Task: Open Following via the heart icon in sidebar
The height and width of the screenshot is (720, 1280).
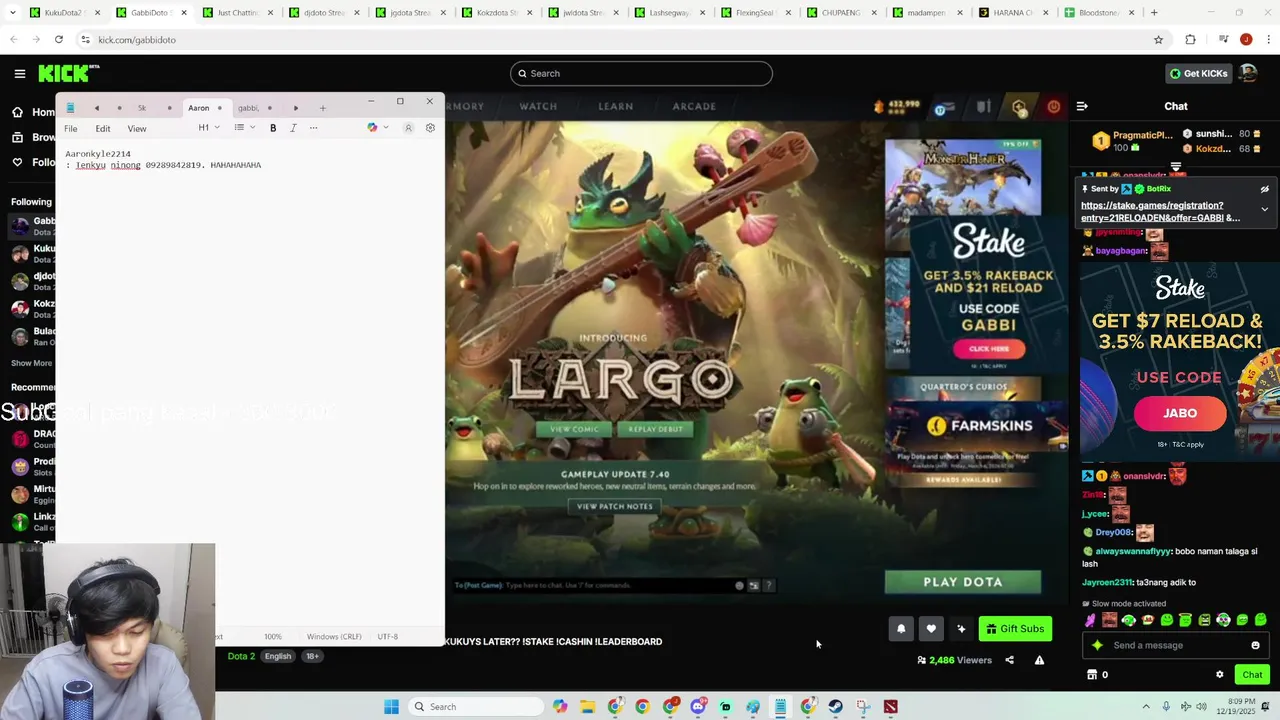Action: [17, 162]
